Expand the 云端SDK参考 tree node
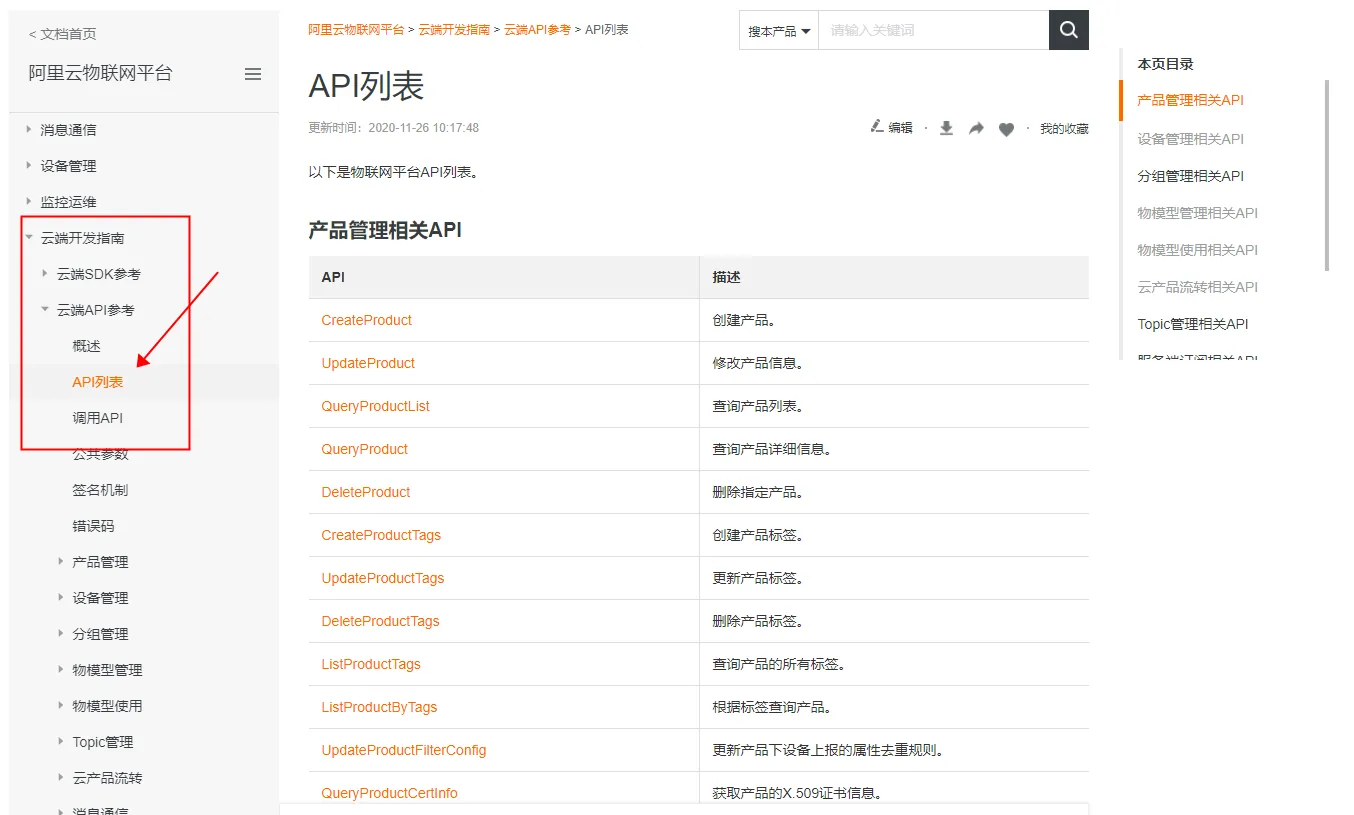The height and width of the screenshot is (815, 1354). (45, 273)
